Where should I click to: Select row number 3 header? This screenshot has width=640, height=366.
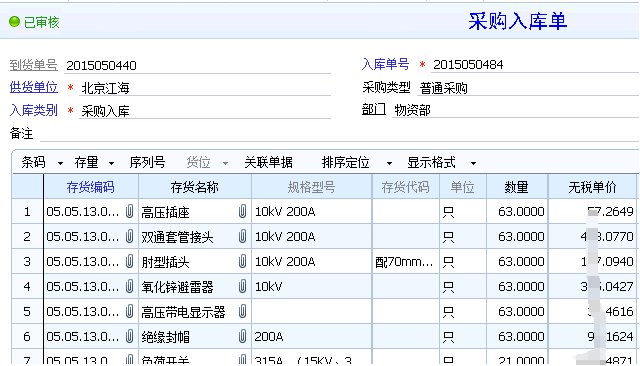click(27, 261)
